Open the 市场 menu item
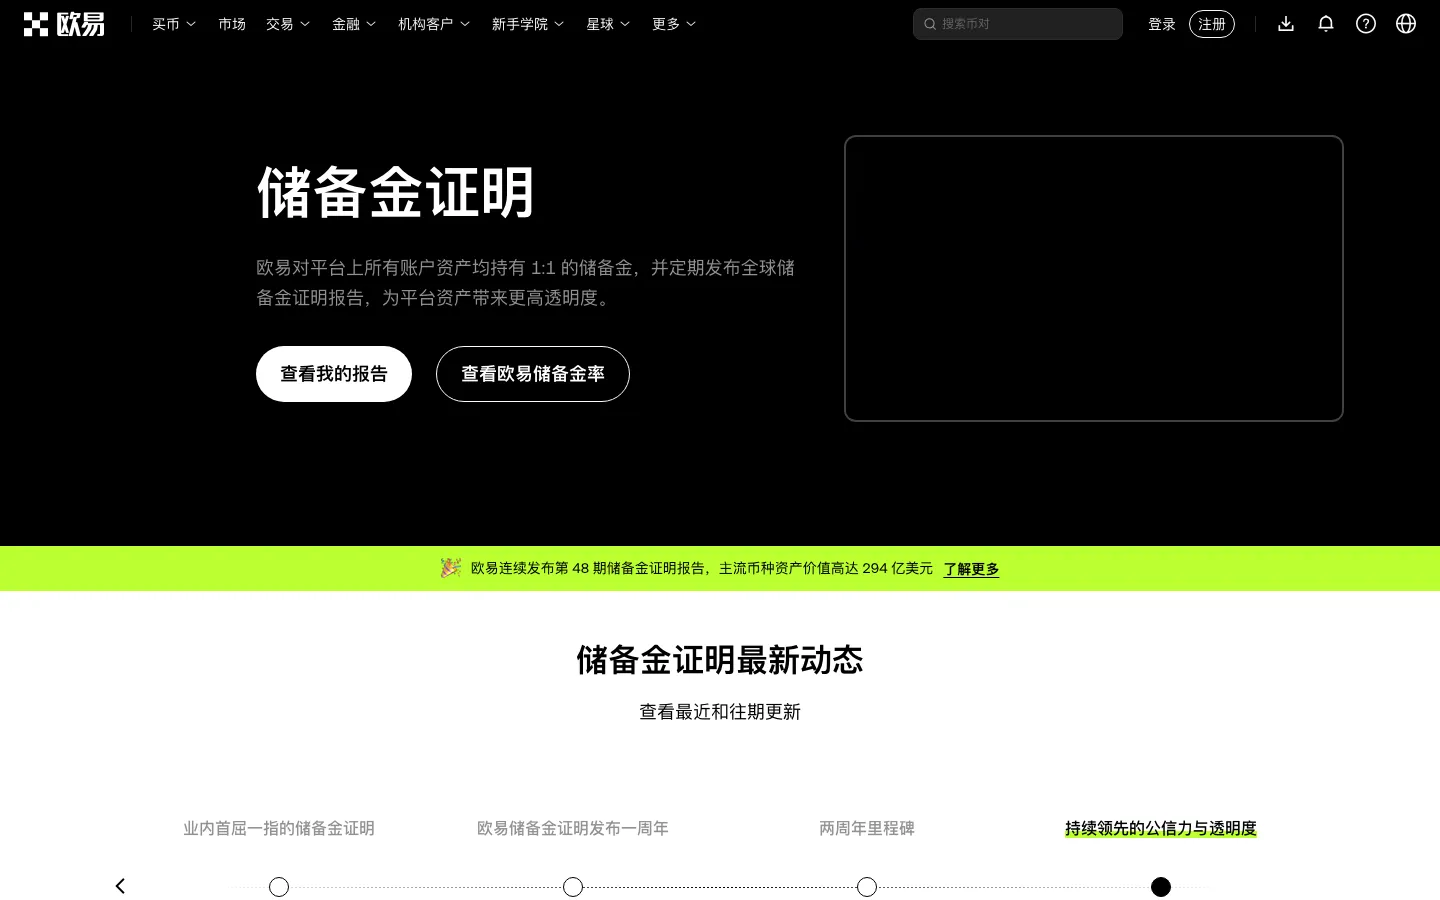 (232, 24)
